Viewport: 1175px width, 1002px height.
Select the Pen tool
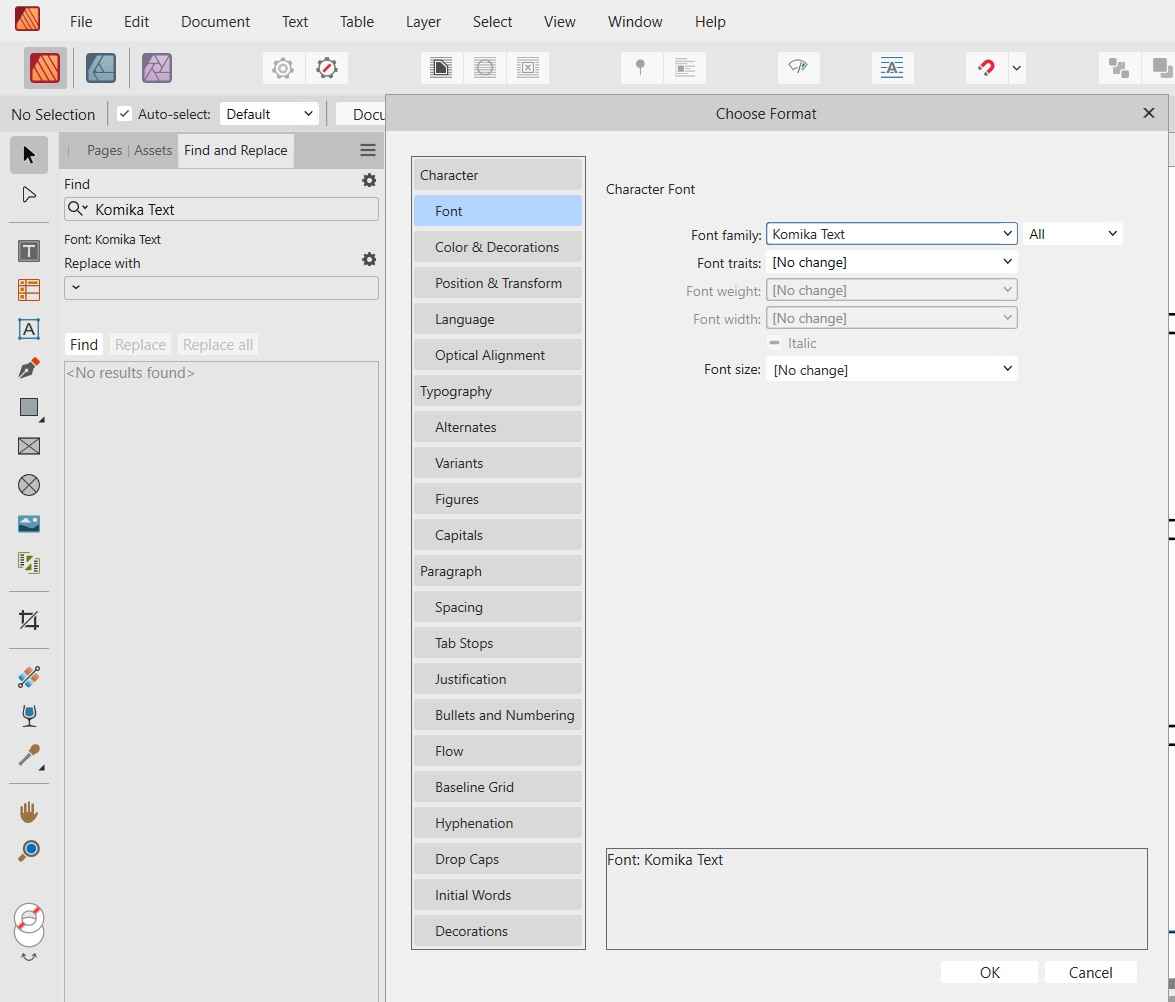coord(29,368)
